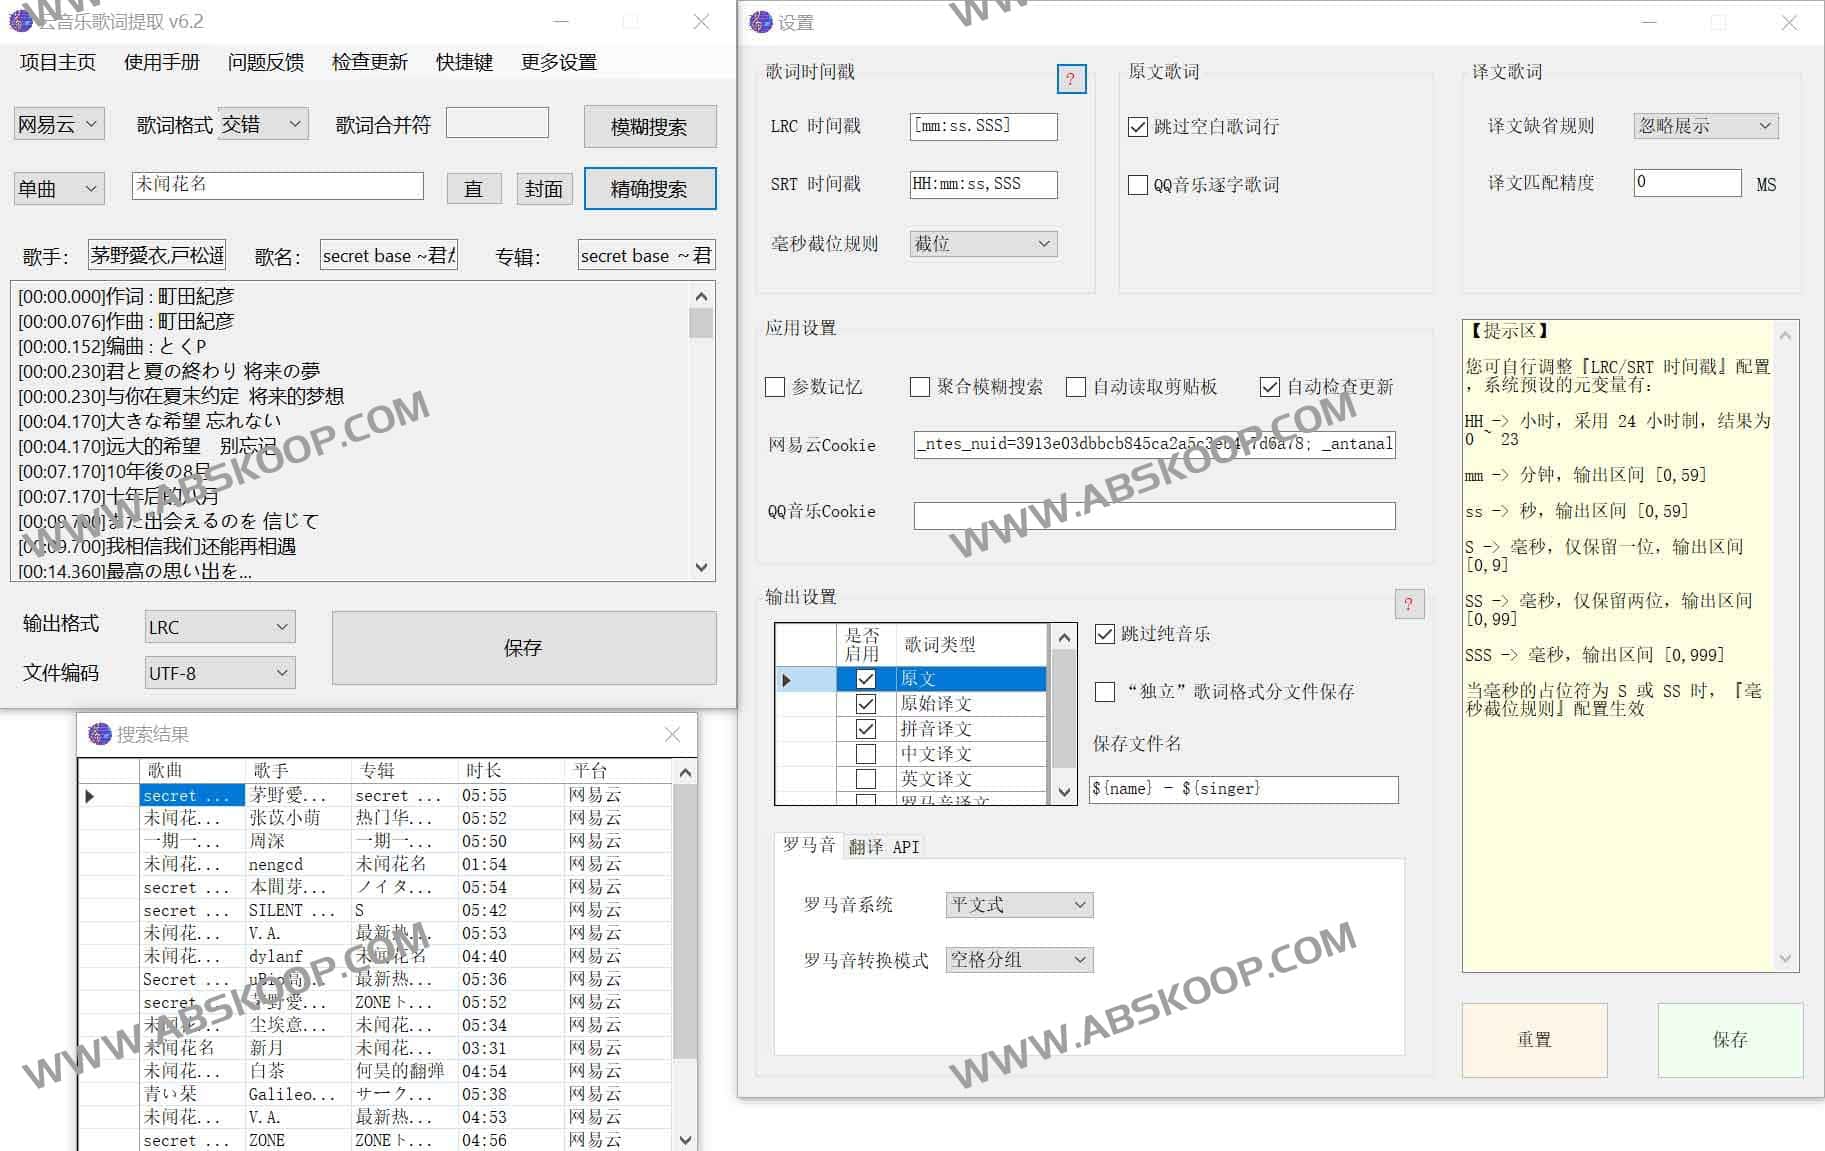Toggle the QQ音乐逐字歌词 checkbox
The height and width of the screenshot is (1151, 1825).
1137,185
